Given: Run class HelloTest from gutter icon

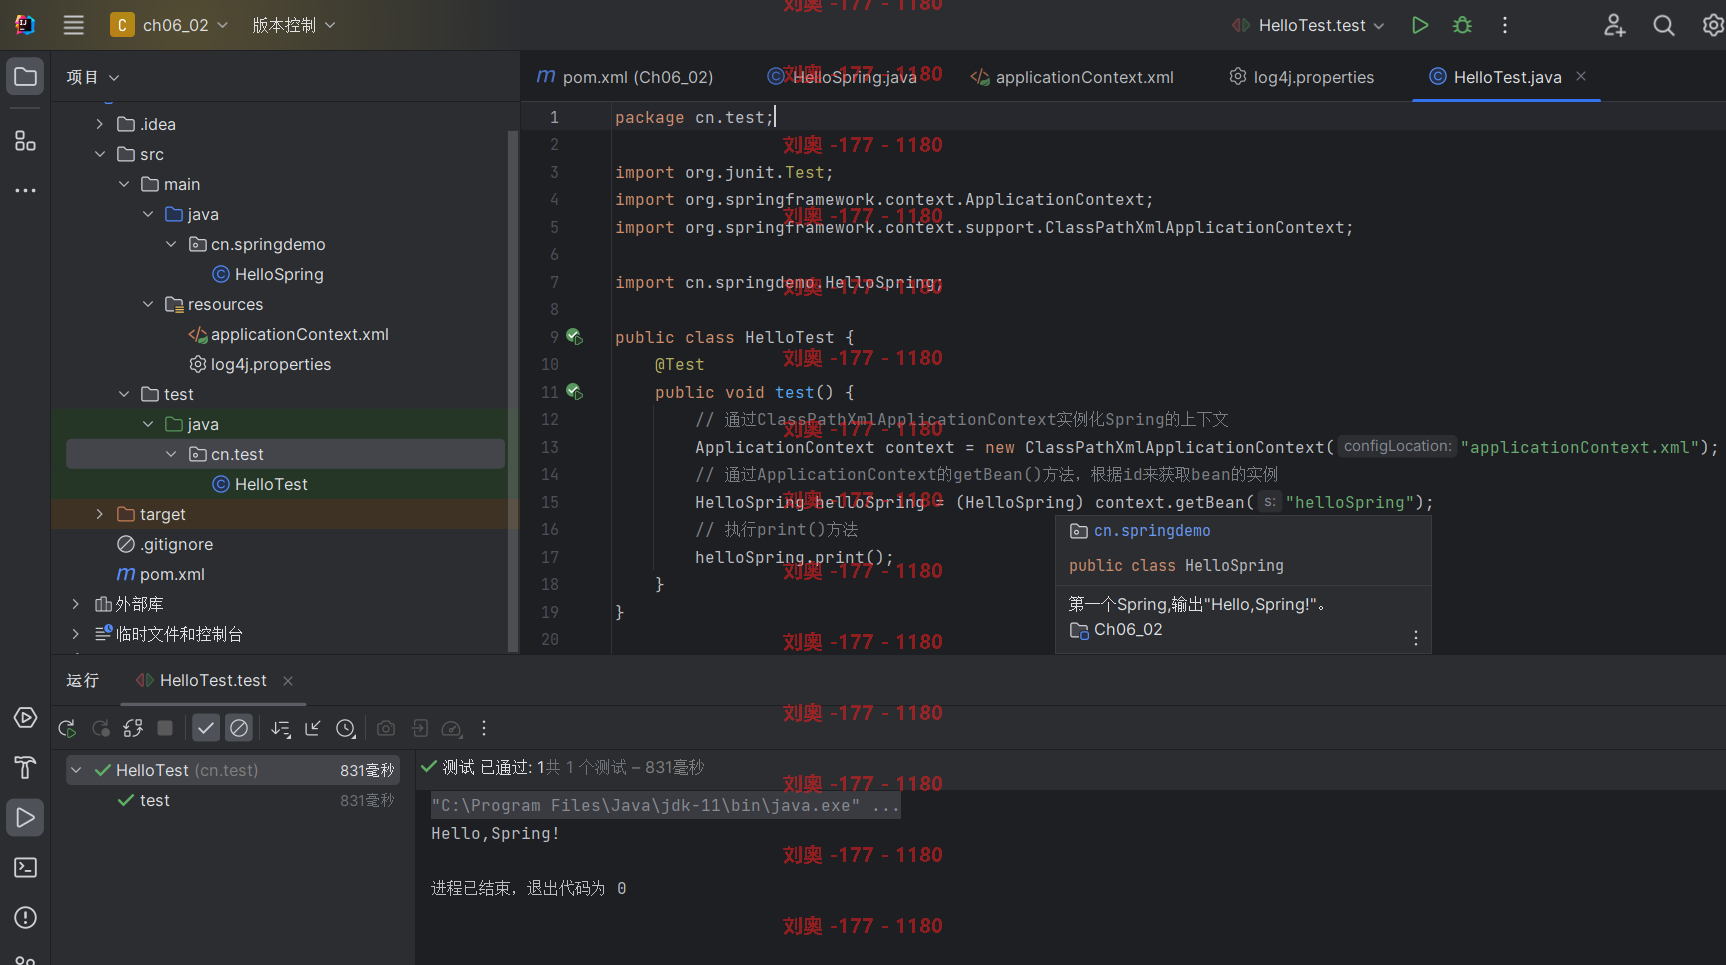Looking at the screenshot, I should coord(575,337).
